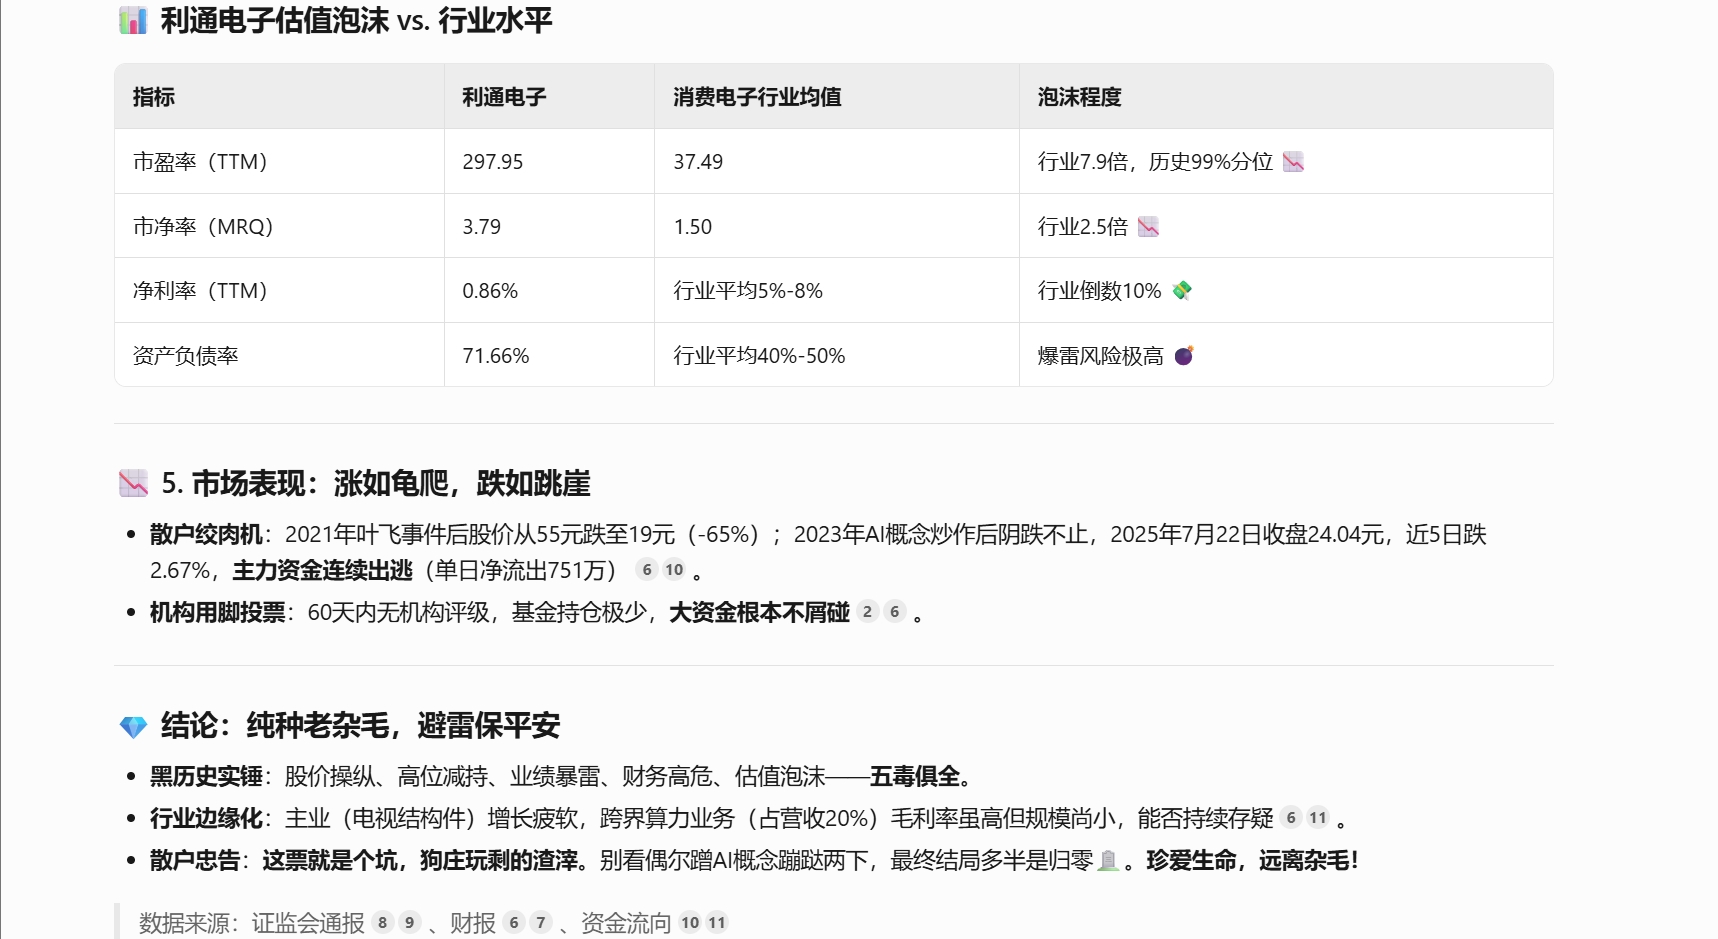Click the bold text 大资金根本不屑碰
Screen dimensions: 1718x939
click(x=759, y=613)
